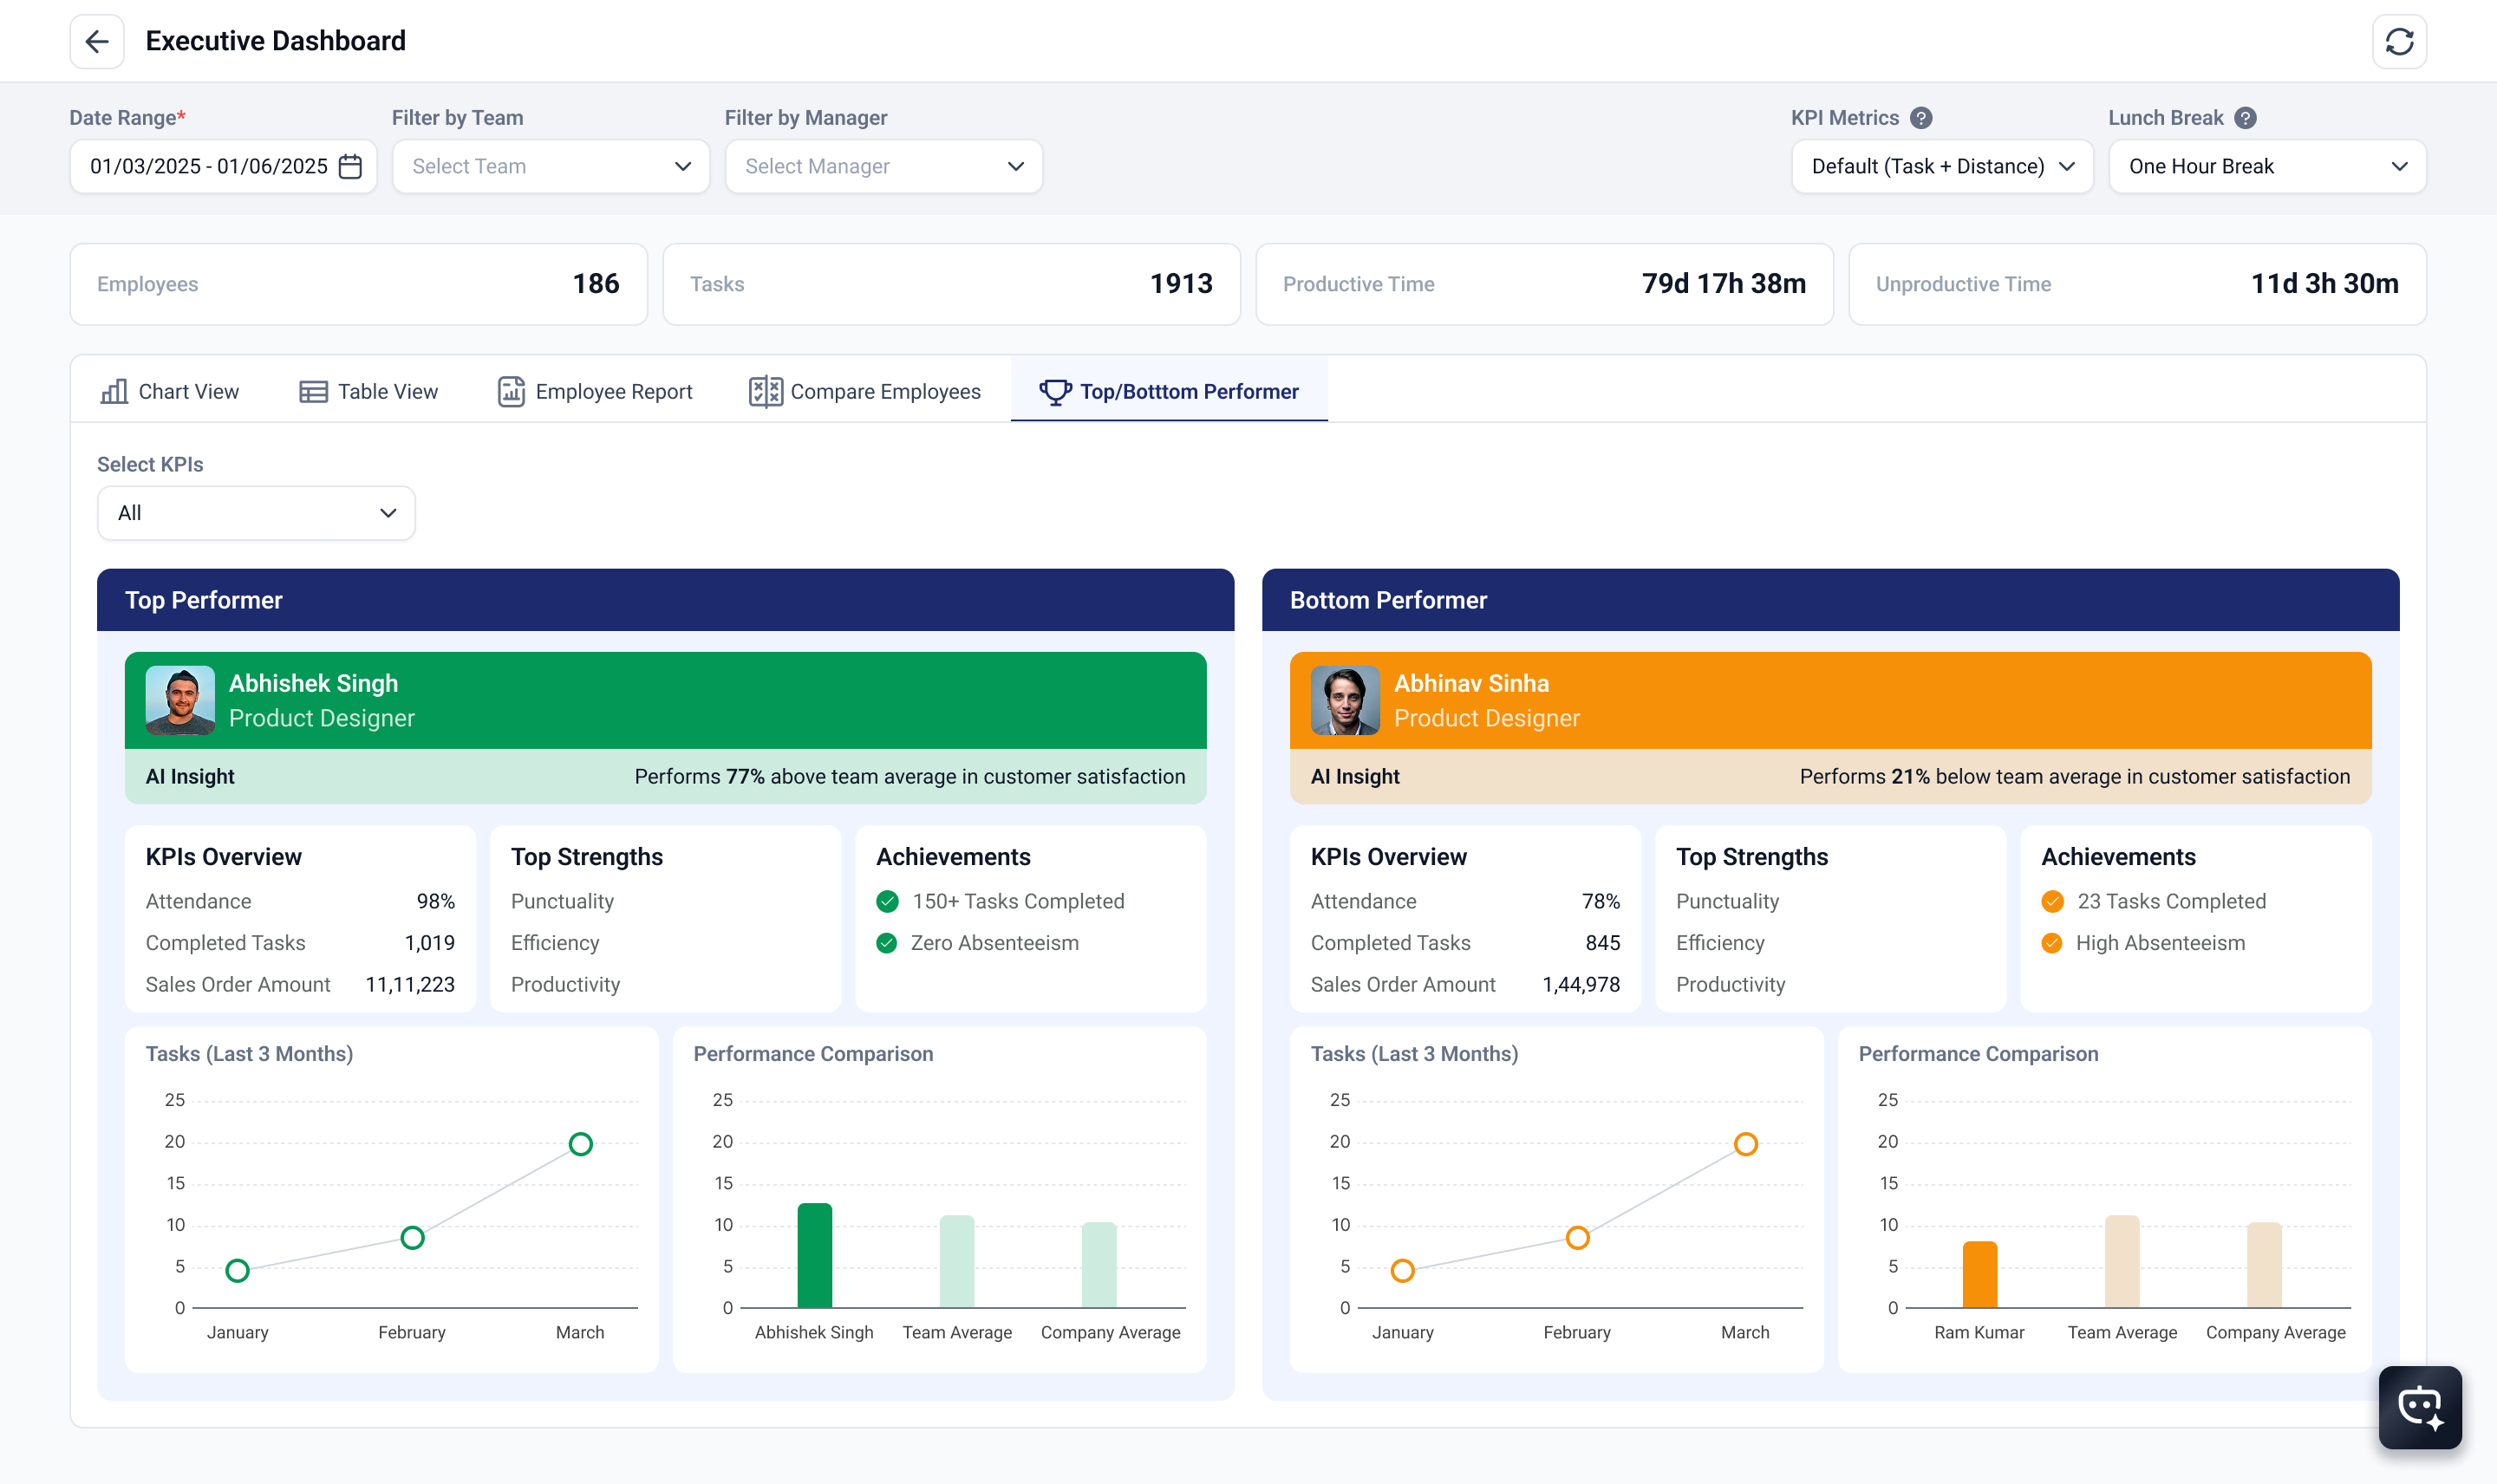The height and width of the screenshot is (1484, 2497).
Task: Open the Select Manager dropdown
Action: (x=884, y=166)
